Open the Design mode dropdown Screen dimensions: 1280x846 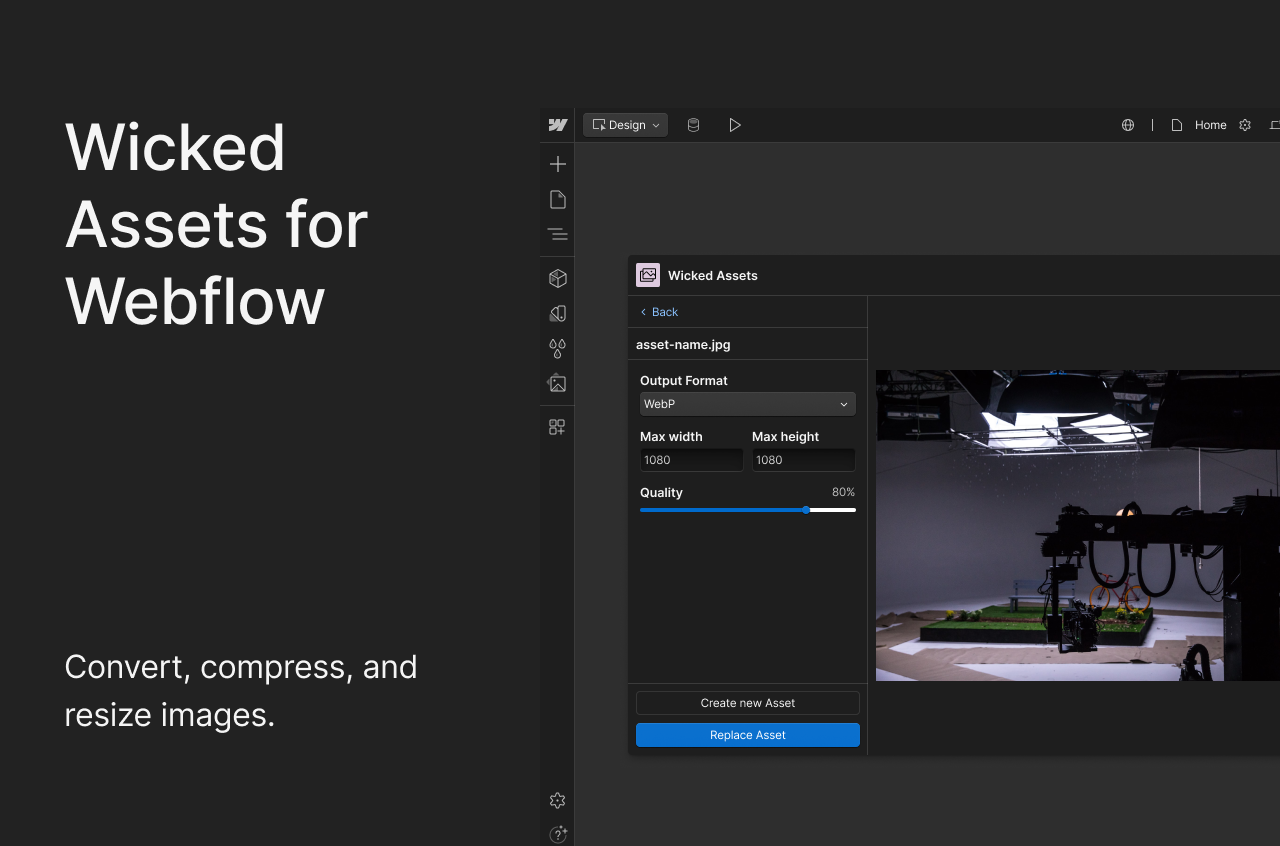tap(625, 124)
